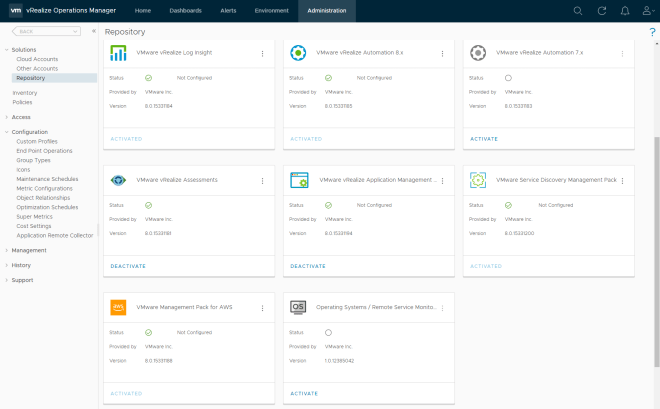Open Super Metrics in sidebar
660x409 pixels.
tap(35, 217)
